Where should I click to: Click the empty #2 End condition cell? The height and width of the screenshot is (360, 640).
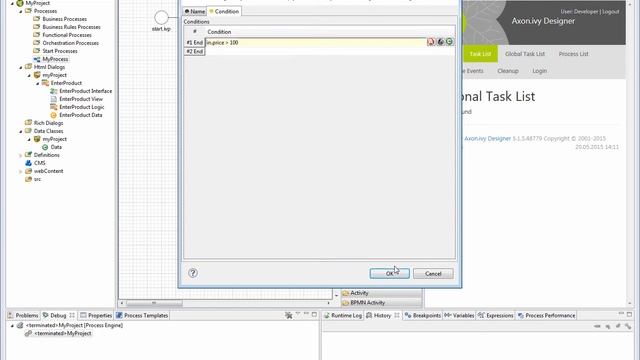(330, 51)
